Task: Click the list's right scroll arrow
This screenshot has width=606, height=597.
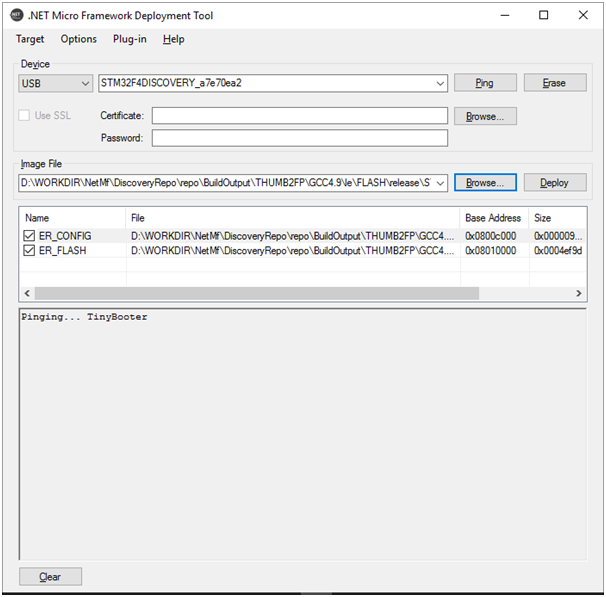Action: tap(579, 293)
